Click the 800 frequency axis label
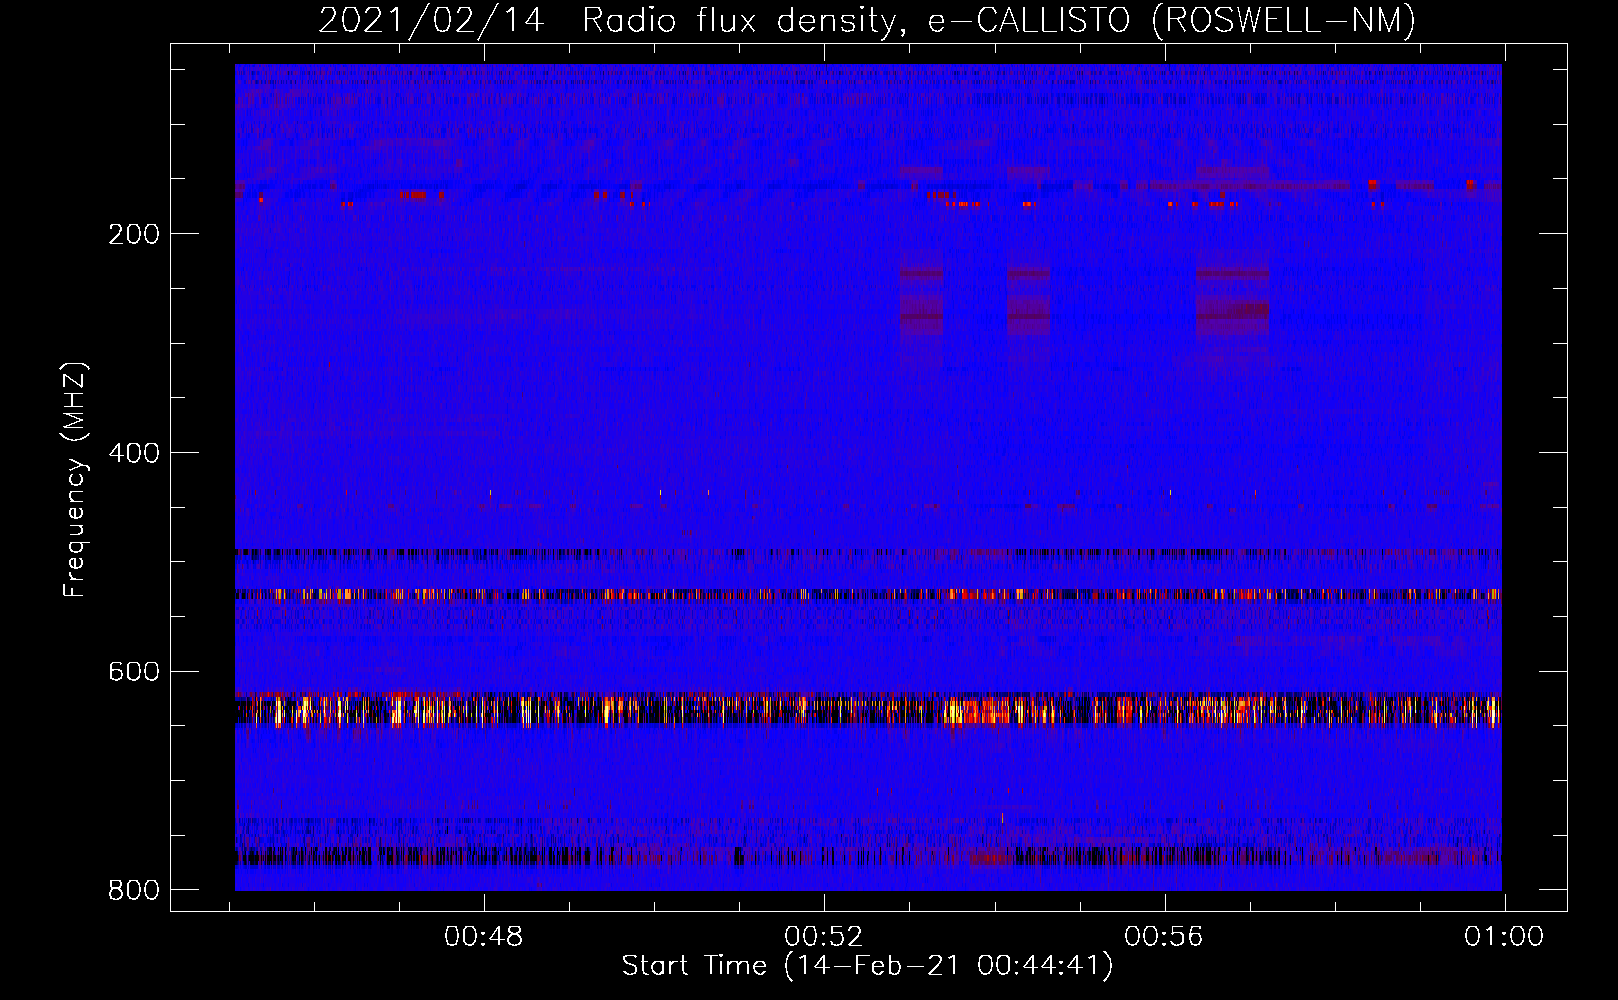This screenshot has width=1618, height=1000. pos(134,890)
